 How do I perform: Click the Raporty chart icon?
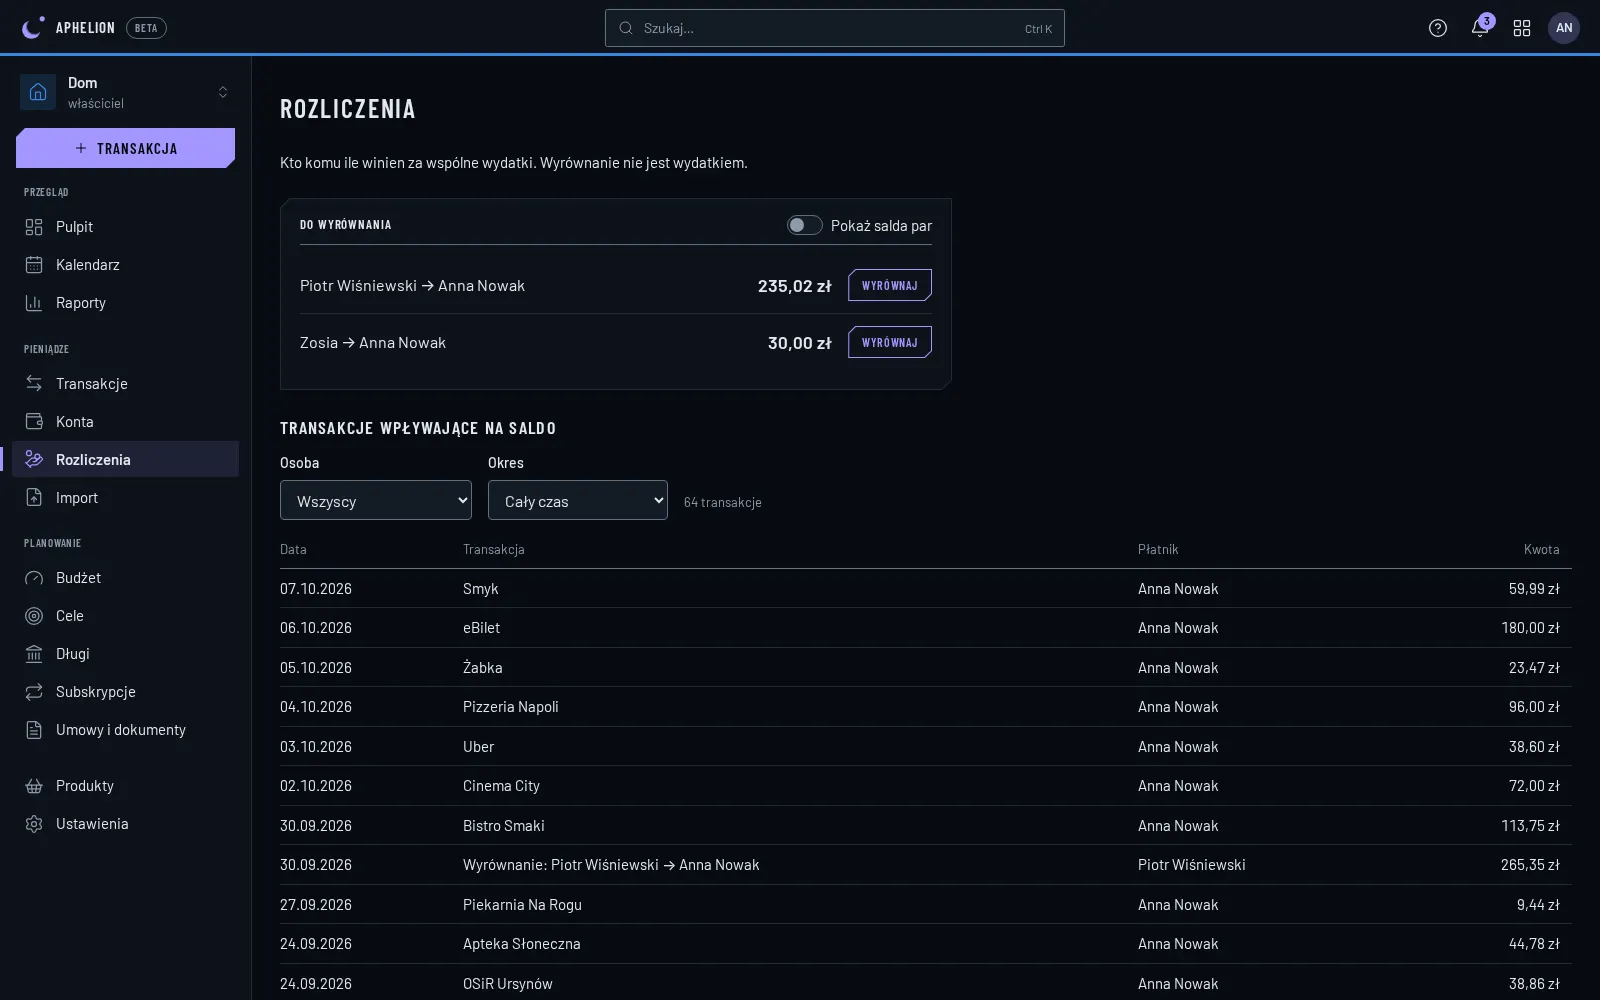(x=34, y=303)
